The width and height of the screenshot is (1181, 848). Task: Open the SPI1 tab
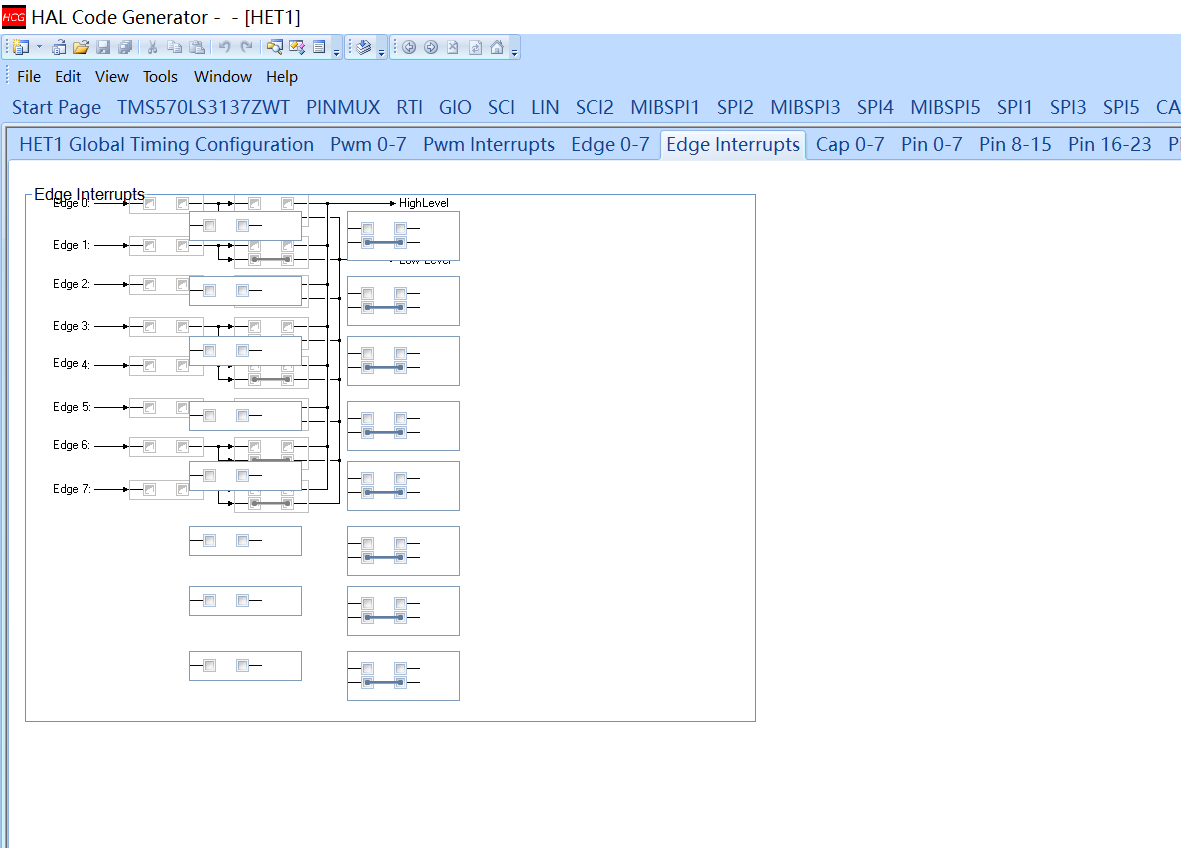pos(1015,107)
